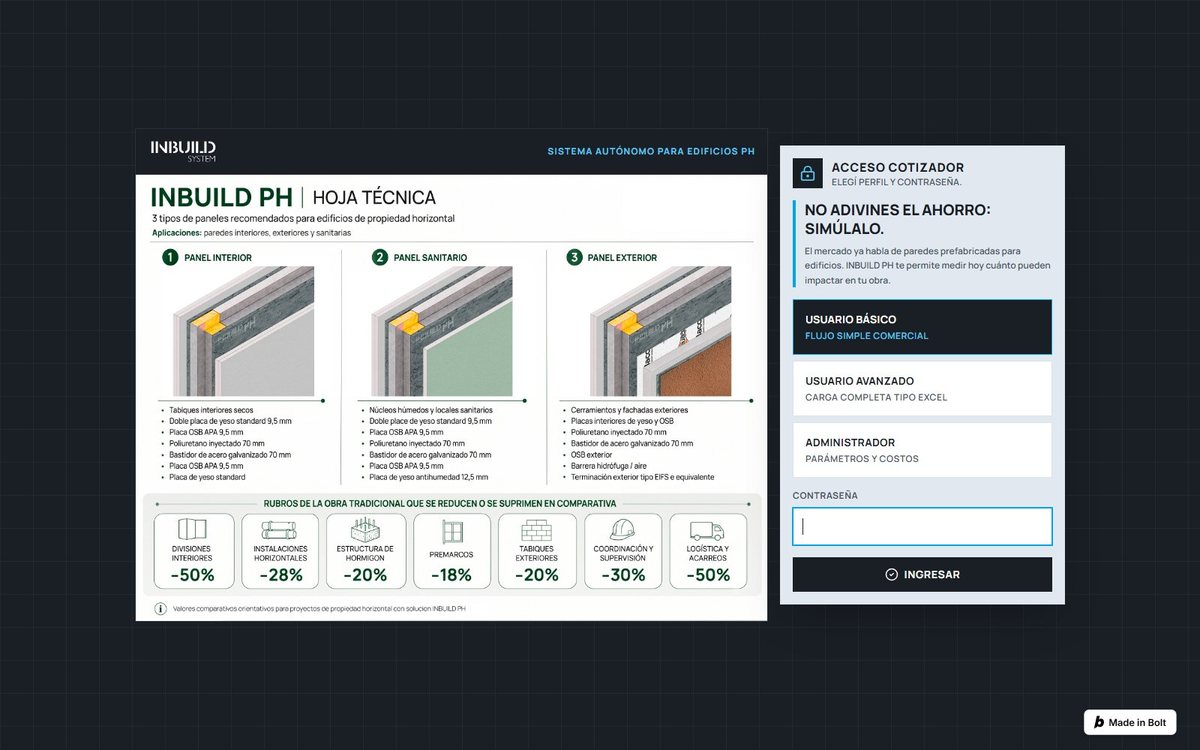Click the Premarcos window frame icon
Screen dimensions: 1200x750
point(452,533)
